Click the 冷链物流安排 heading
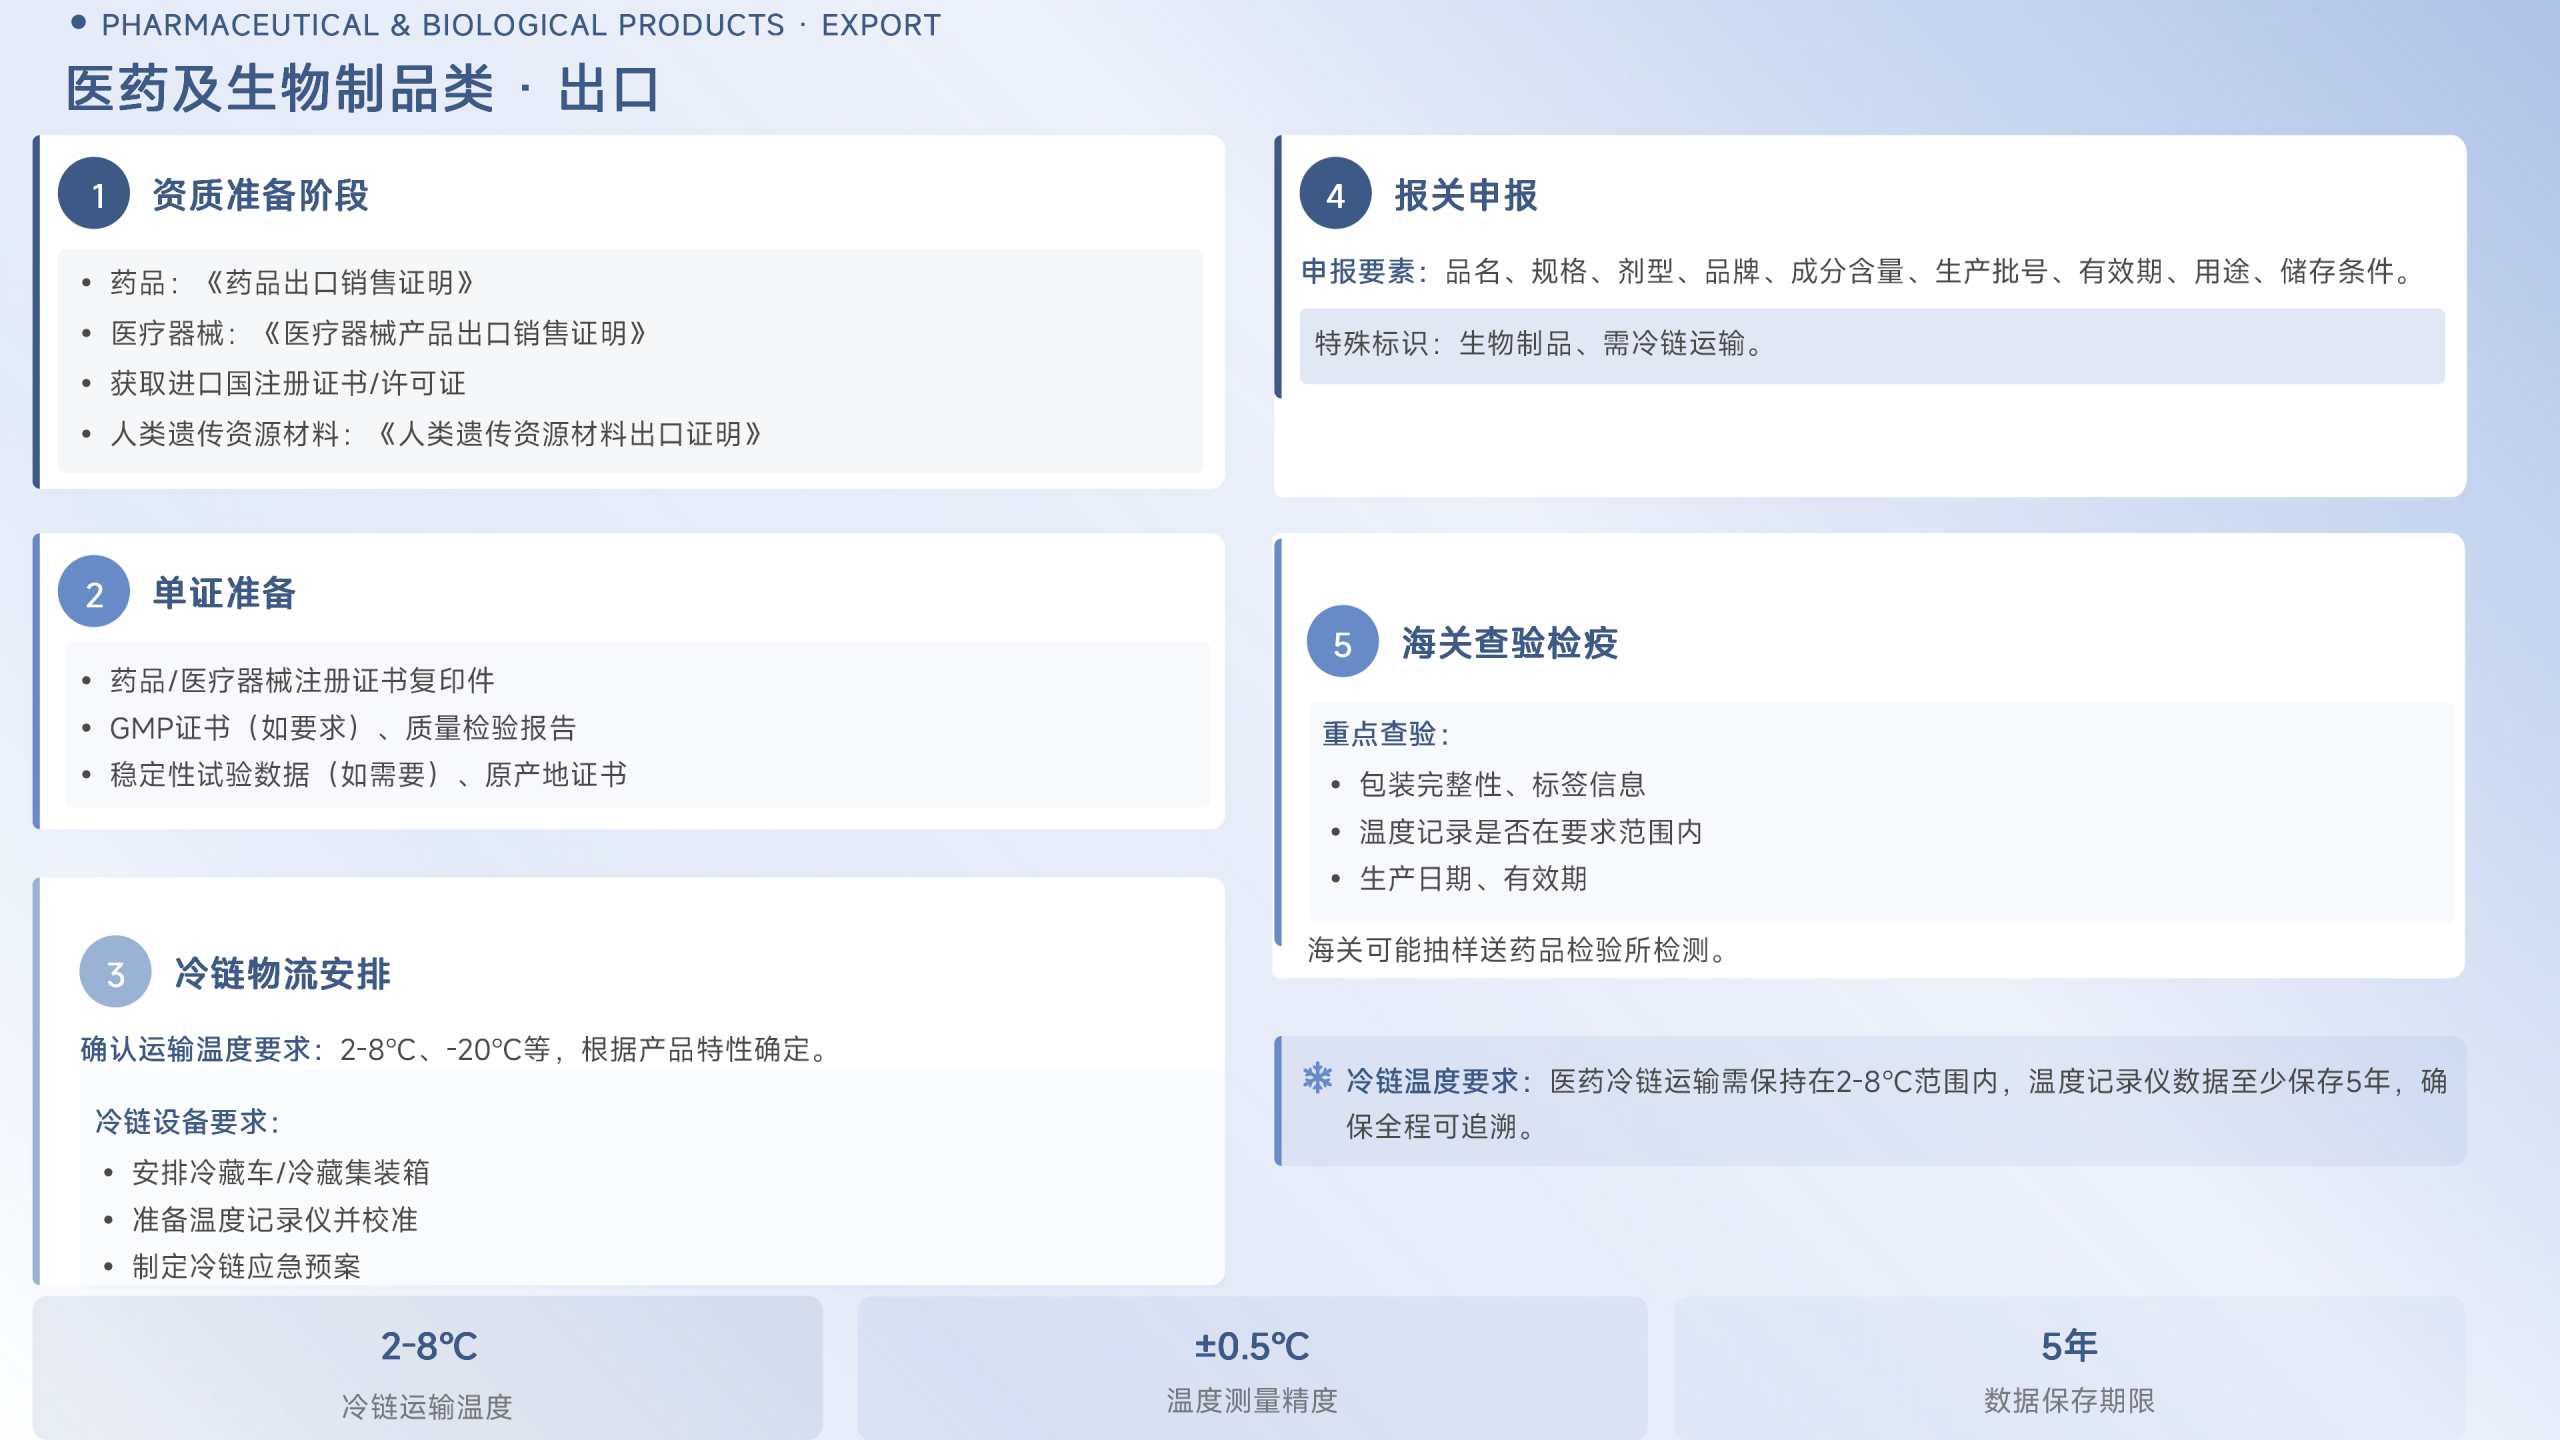Screen dimensions: 2560x1440 tap(282, 973)
